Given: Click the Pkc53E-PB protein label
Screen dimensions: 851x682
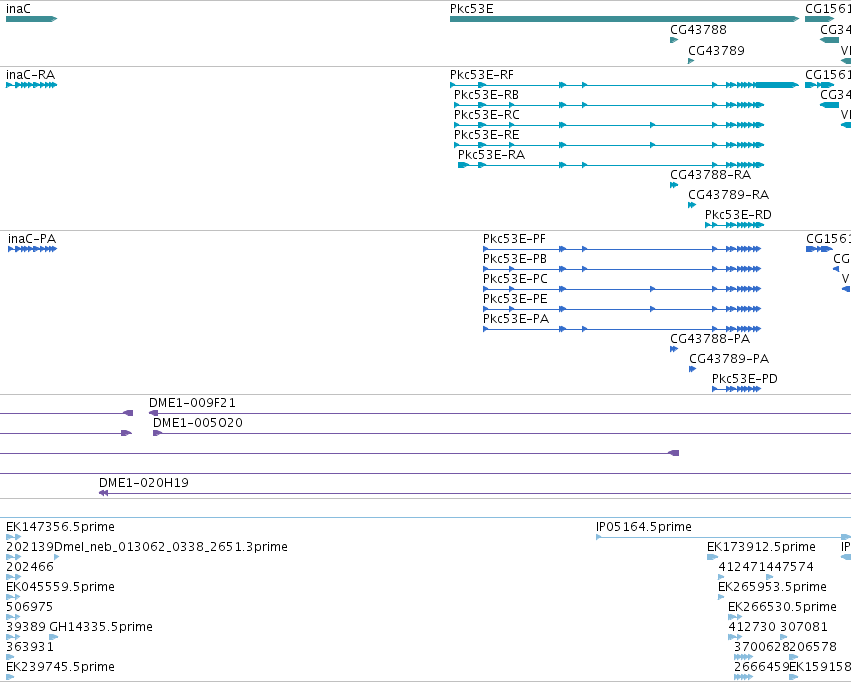Looking at the screenshot, I should [x=515, y=259].
